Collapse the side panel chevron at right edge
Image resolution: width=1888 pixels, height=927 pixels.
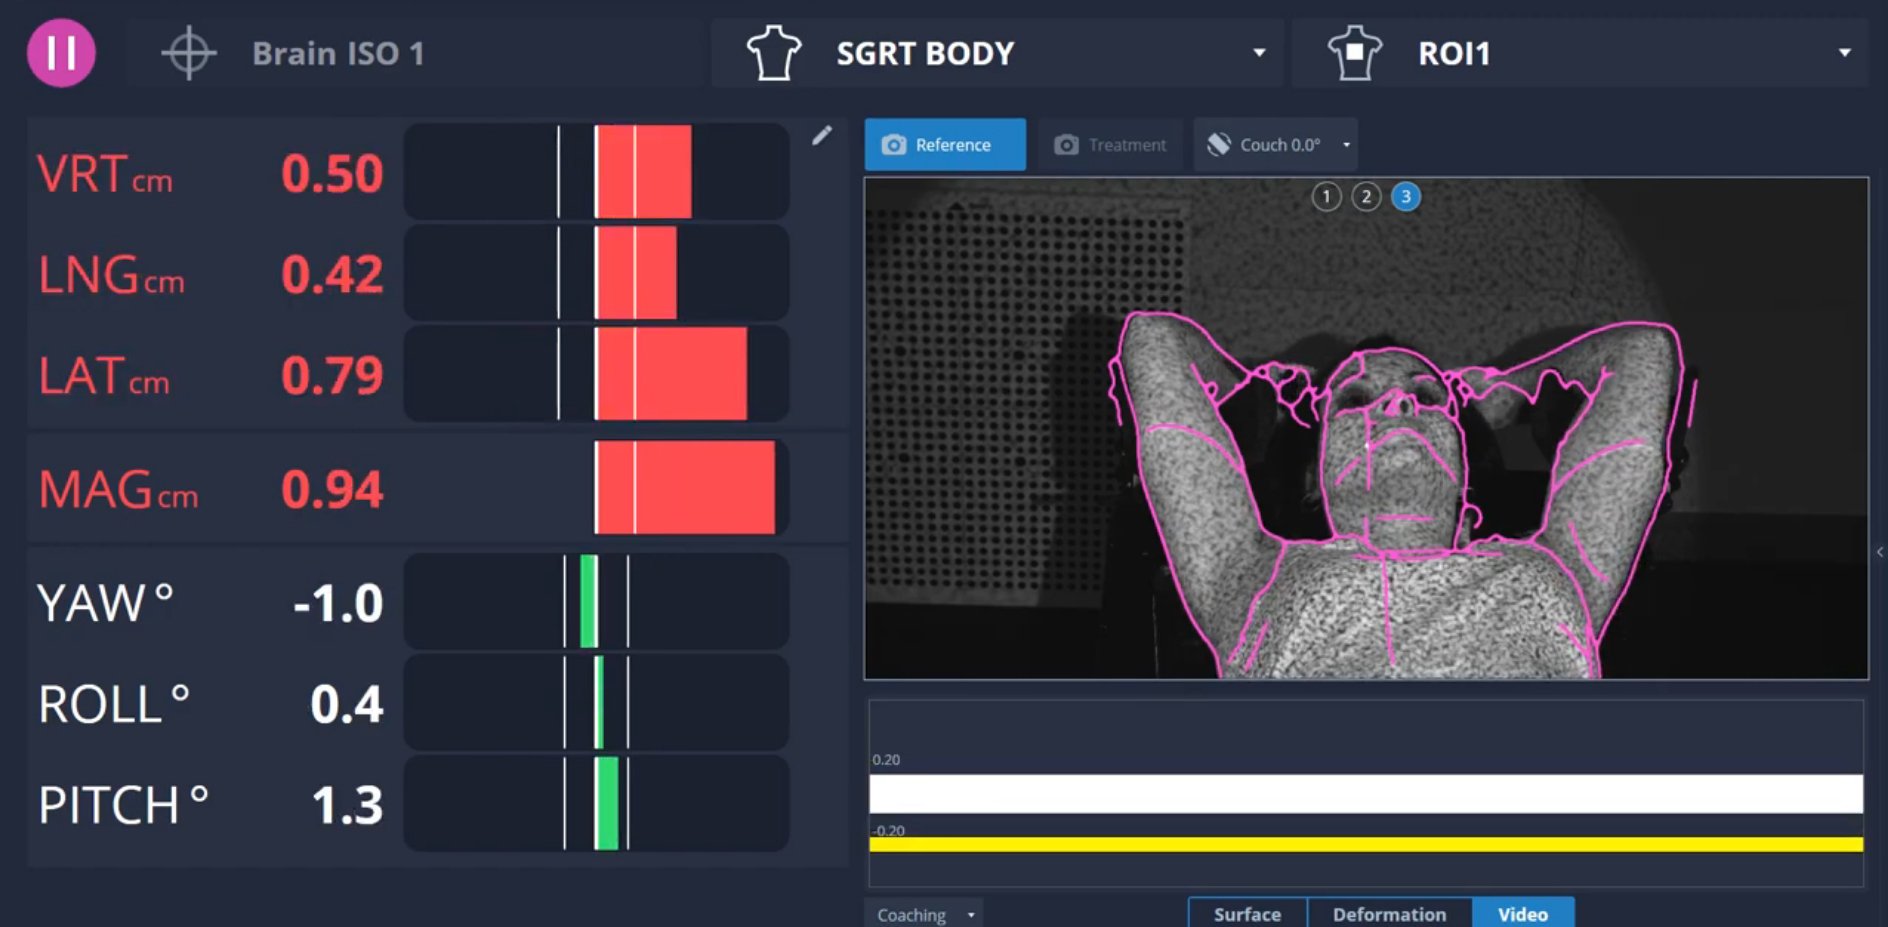pyautogui.click(x=1880, y=552)
